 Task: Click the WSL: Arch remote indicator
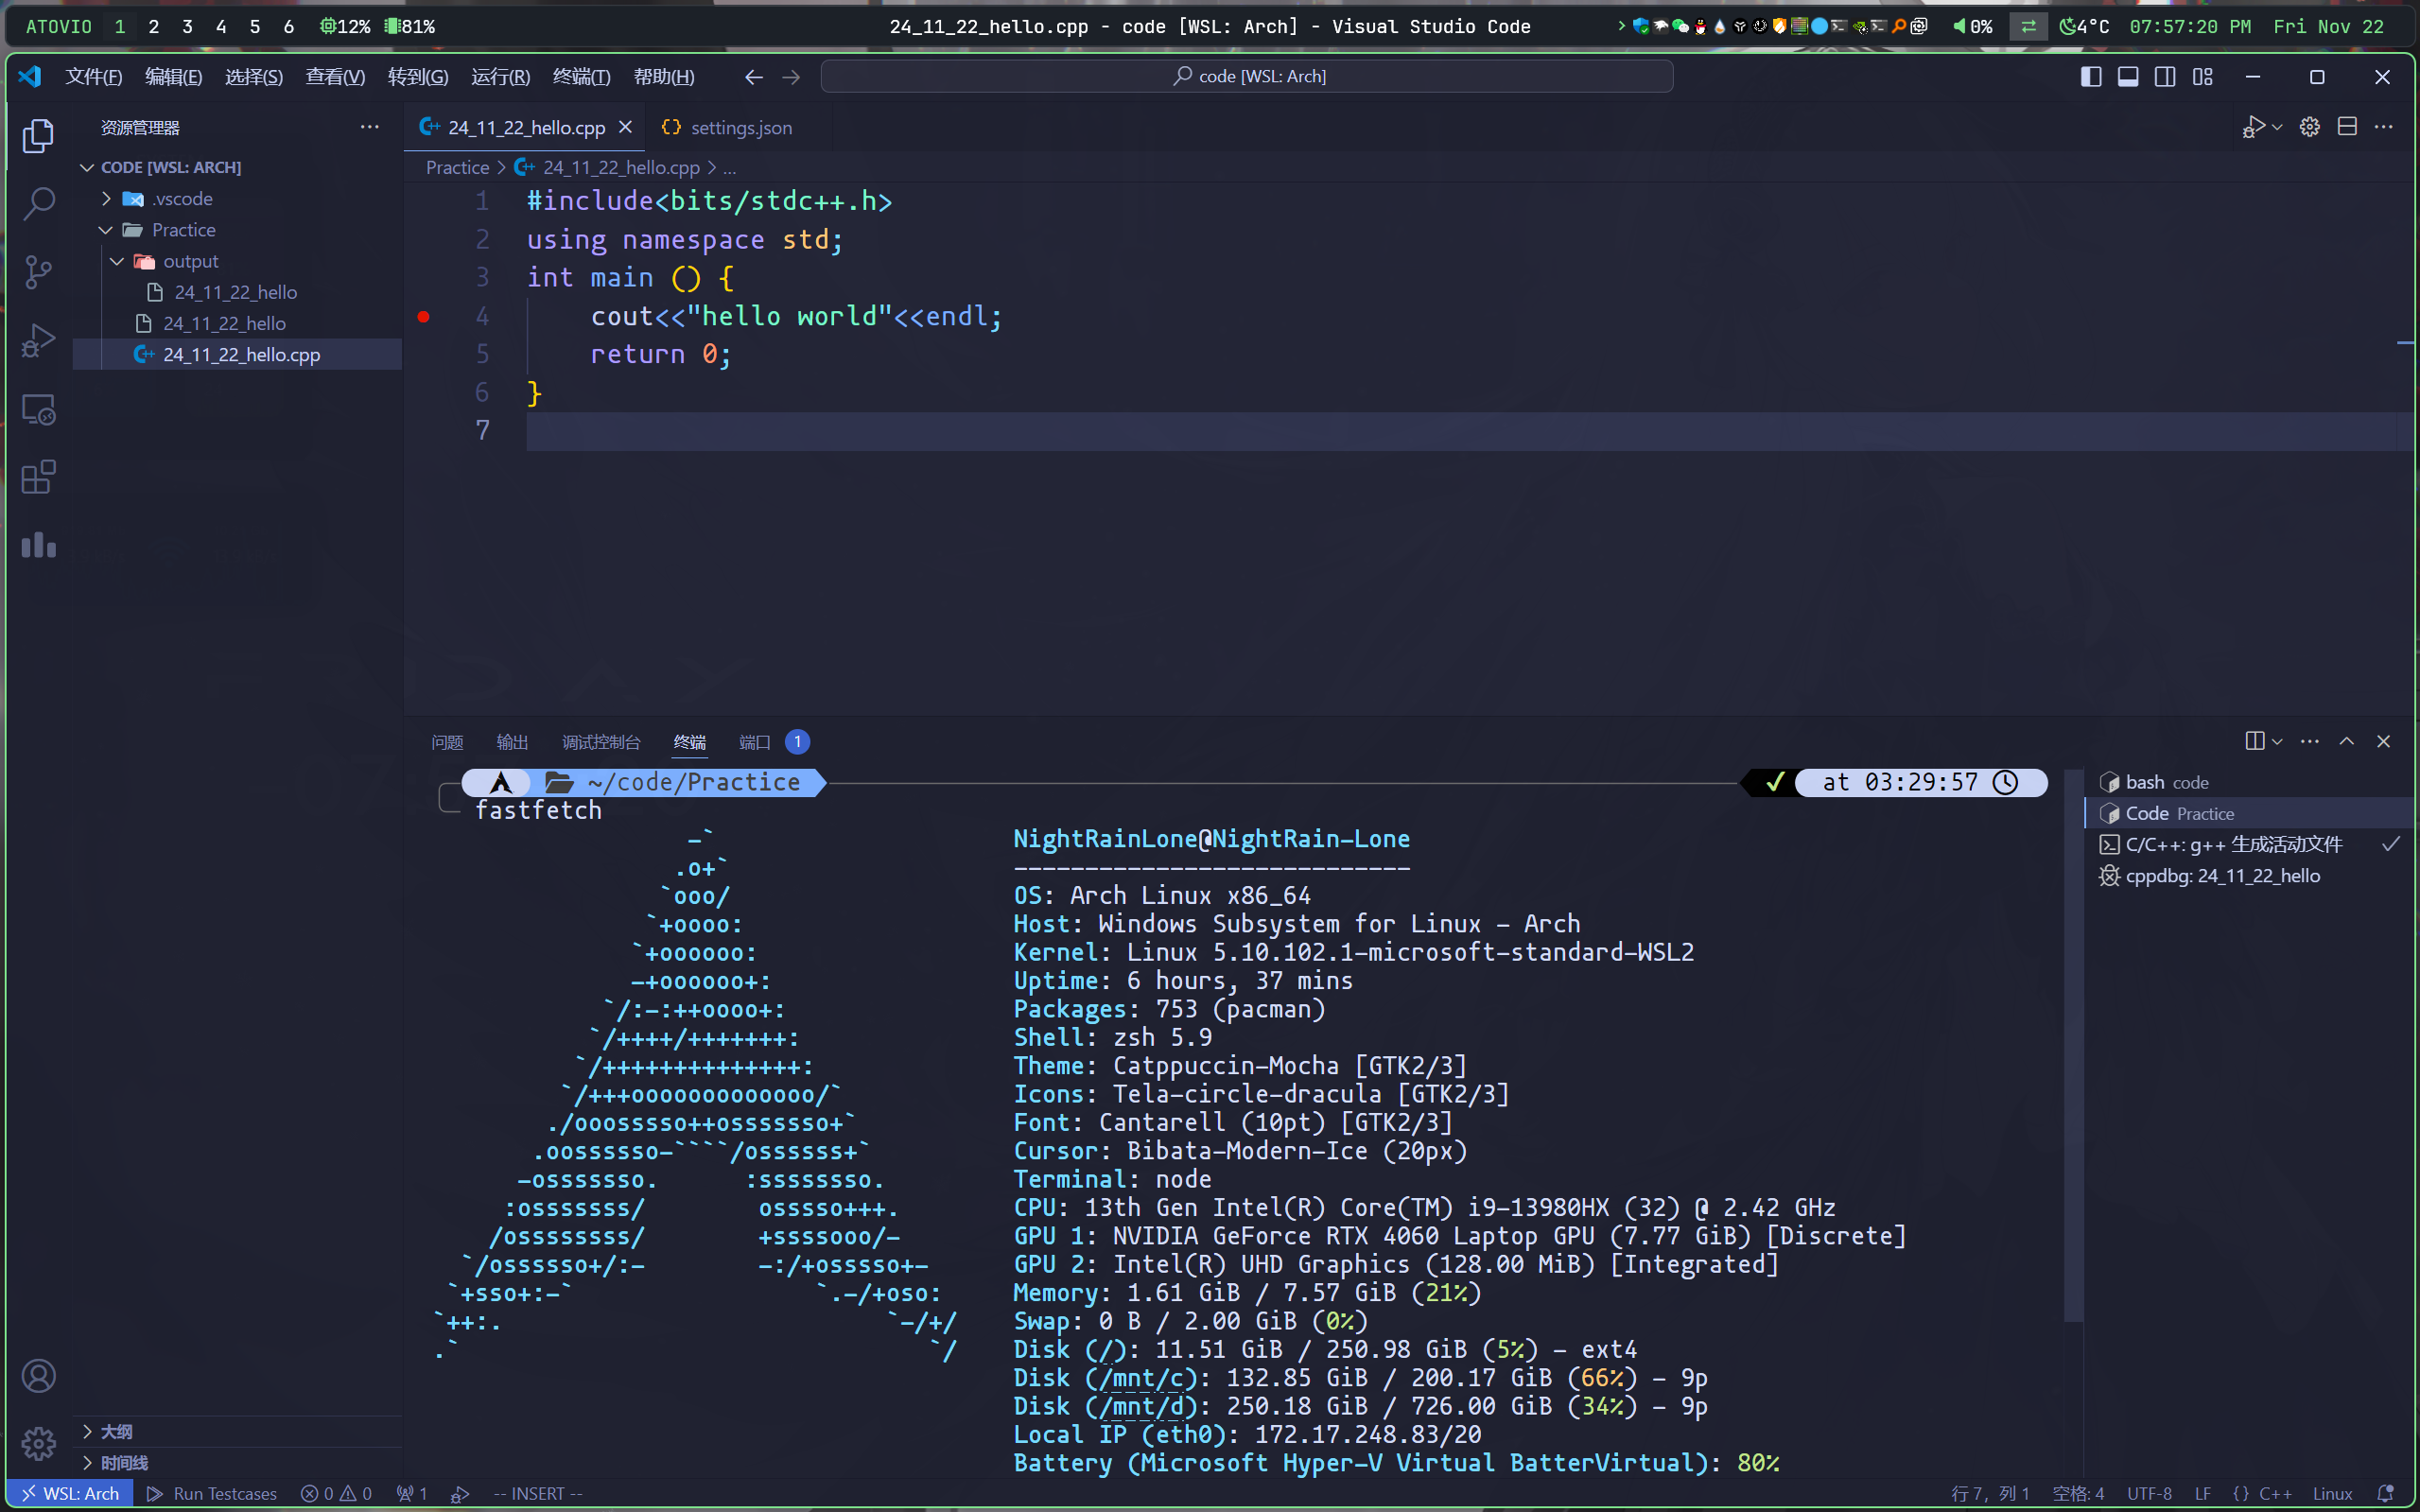(70, 1493)
